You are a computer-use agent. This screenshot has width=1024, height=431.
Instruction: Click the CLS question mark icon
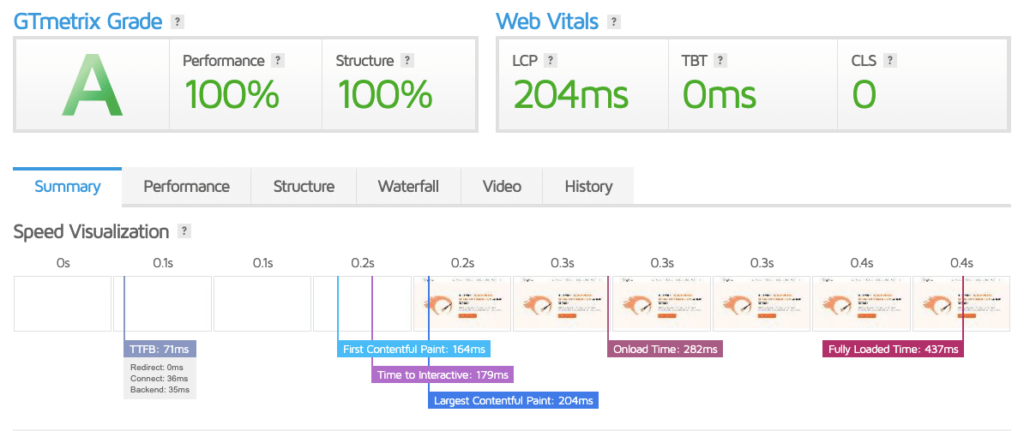point(890,61)
